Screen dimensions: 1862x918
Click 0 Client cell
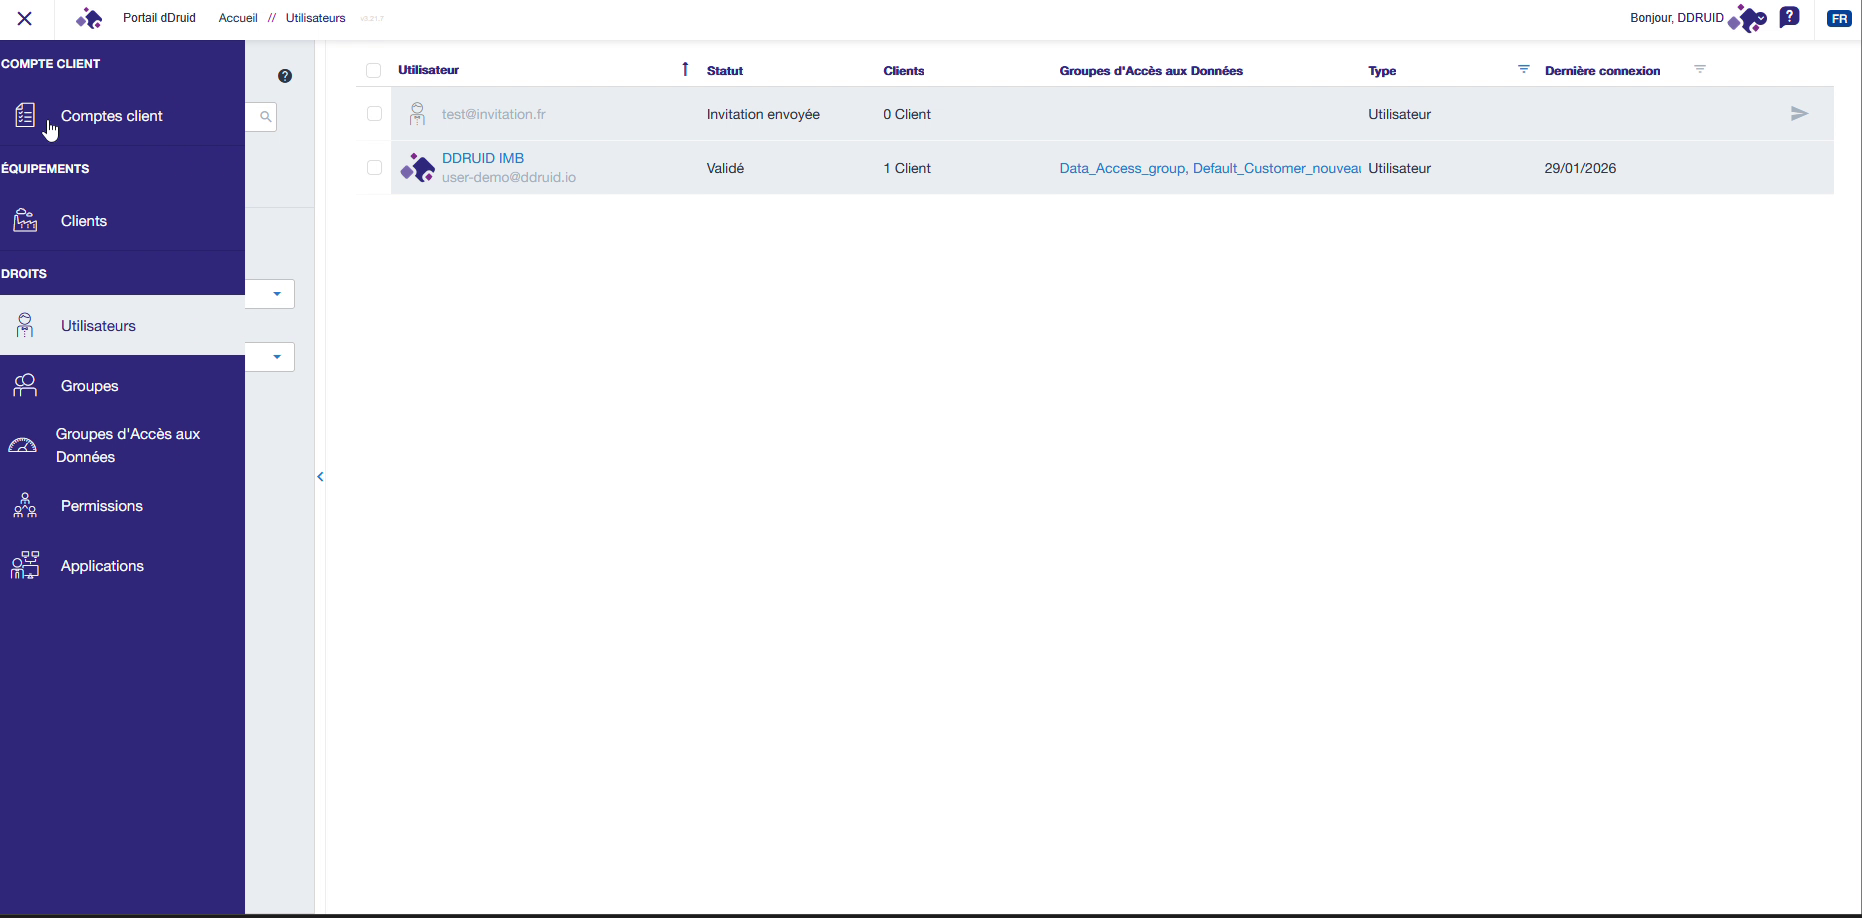tap(907, 114)
